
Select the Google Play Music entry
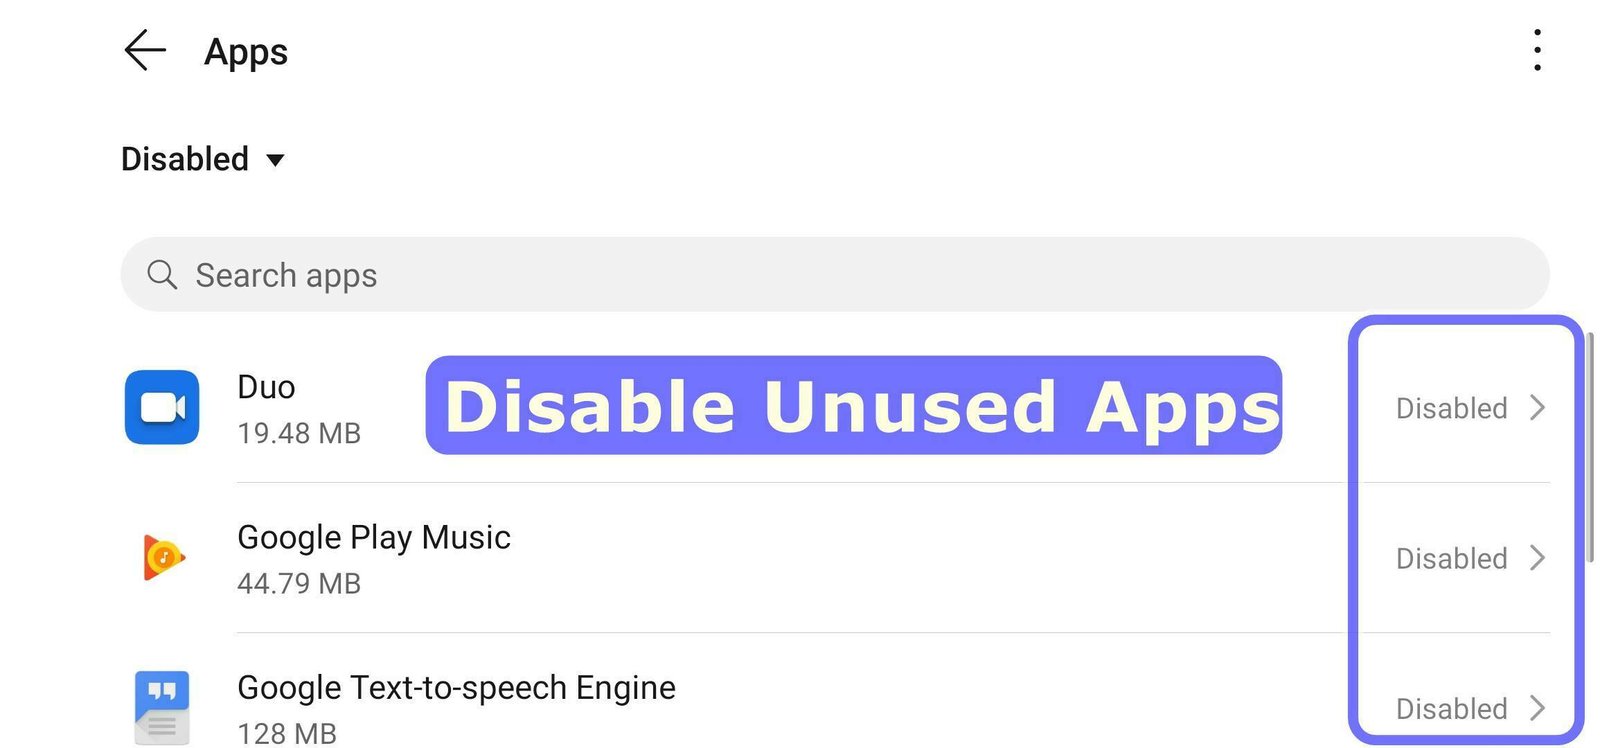pos(374,538)
